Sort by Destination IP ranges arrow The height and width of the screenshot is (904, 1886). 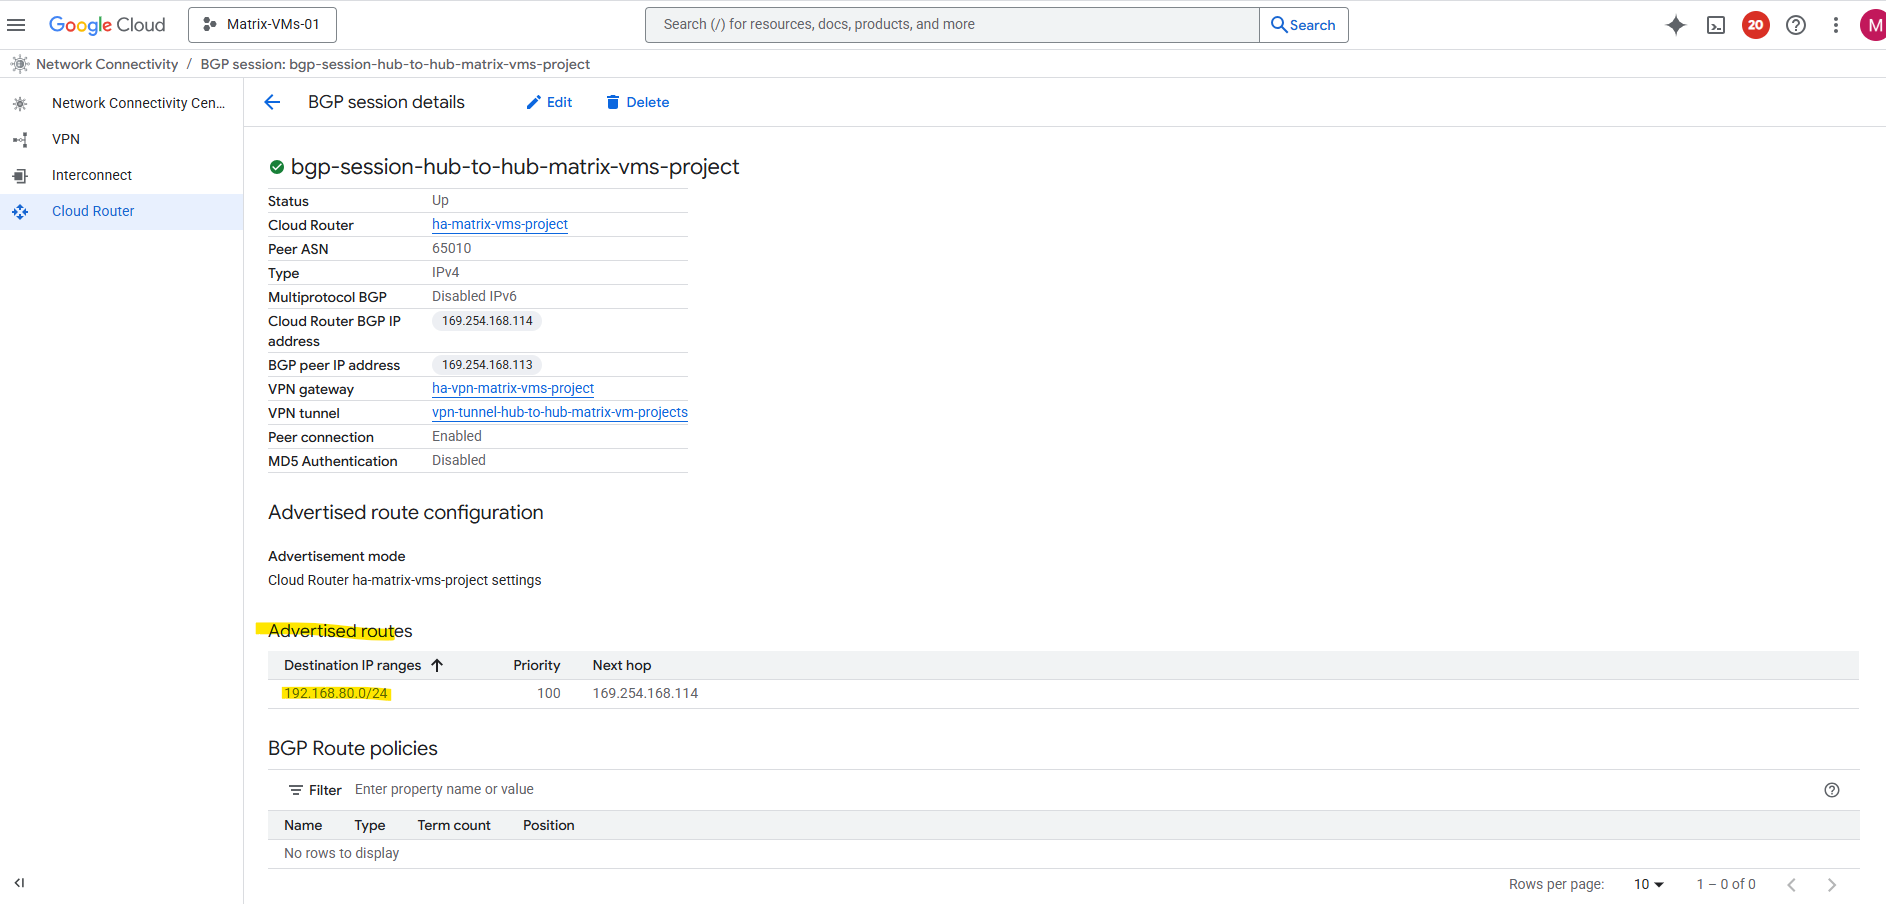(437, 665)
